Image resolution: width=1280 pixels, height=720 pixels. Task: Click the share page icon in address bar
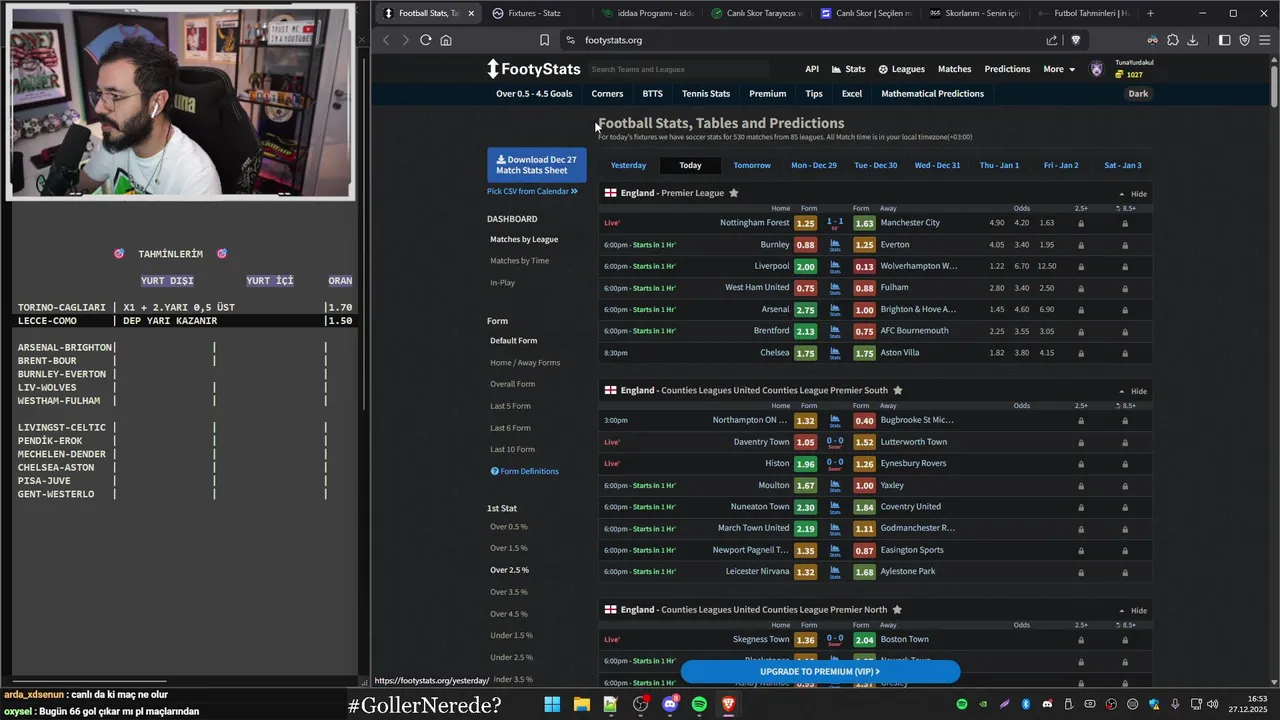coord(1052,40)
